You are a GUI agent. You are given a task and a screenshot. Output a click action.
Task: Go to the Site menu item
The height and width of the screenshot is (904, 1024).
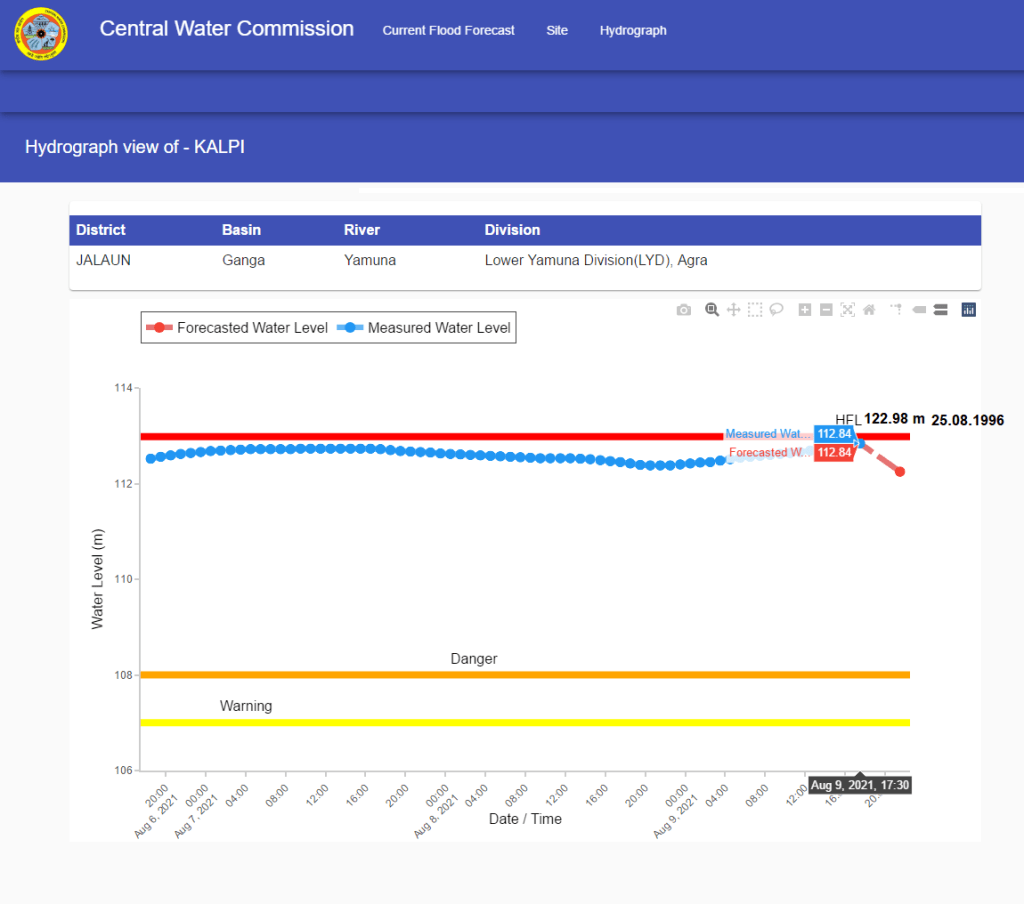click(557, 31)
